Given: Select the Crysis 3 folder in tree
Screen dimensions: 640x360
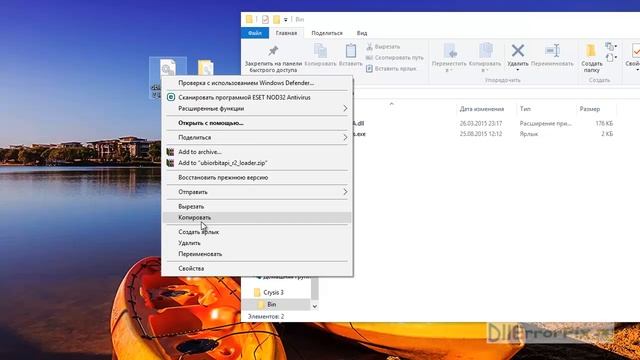Looking at the screenshot, I should tap(273, 293).
